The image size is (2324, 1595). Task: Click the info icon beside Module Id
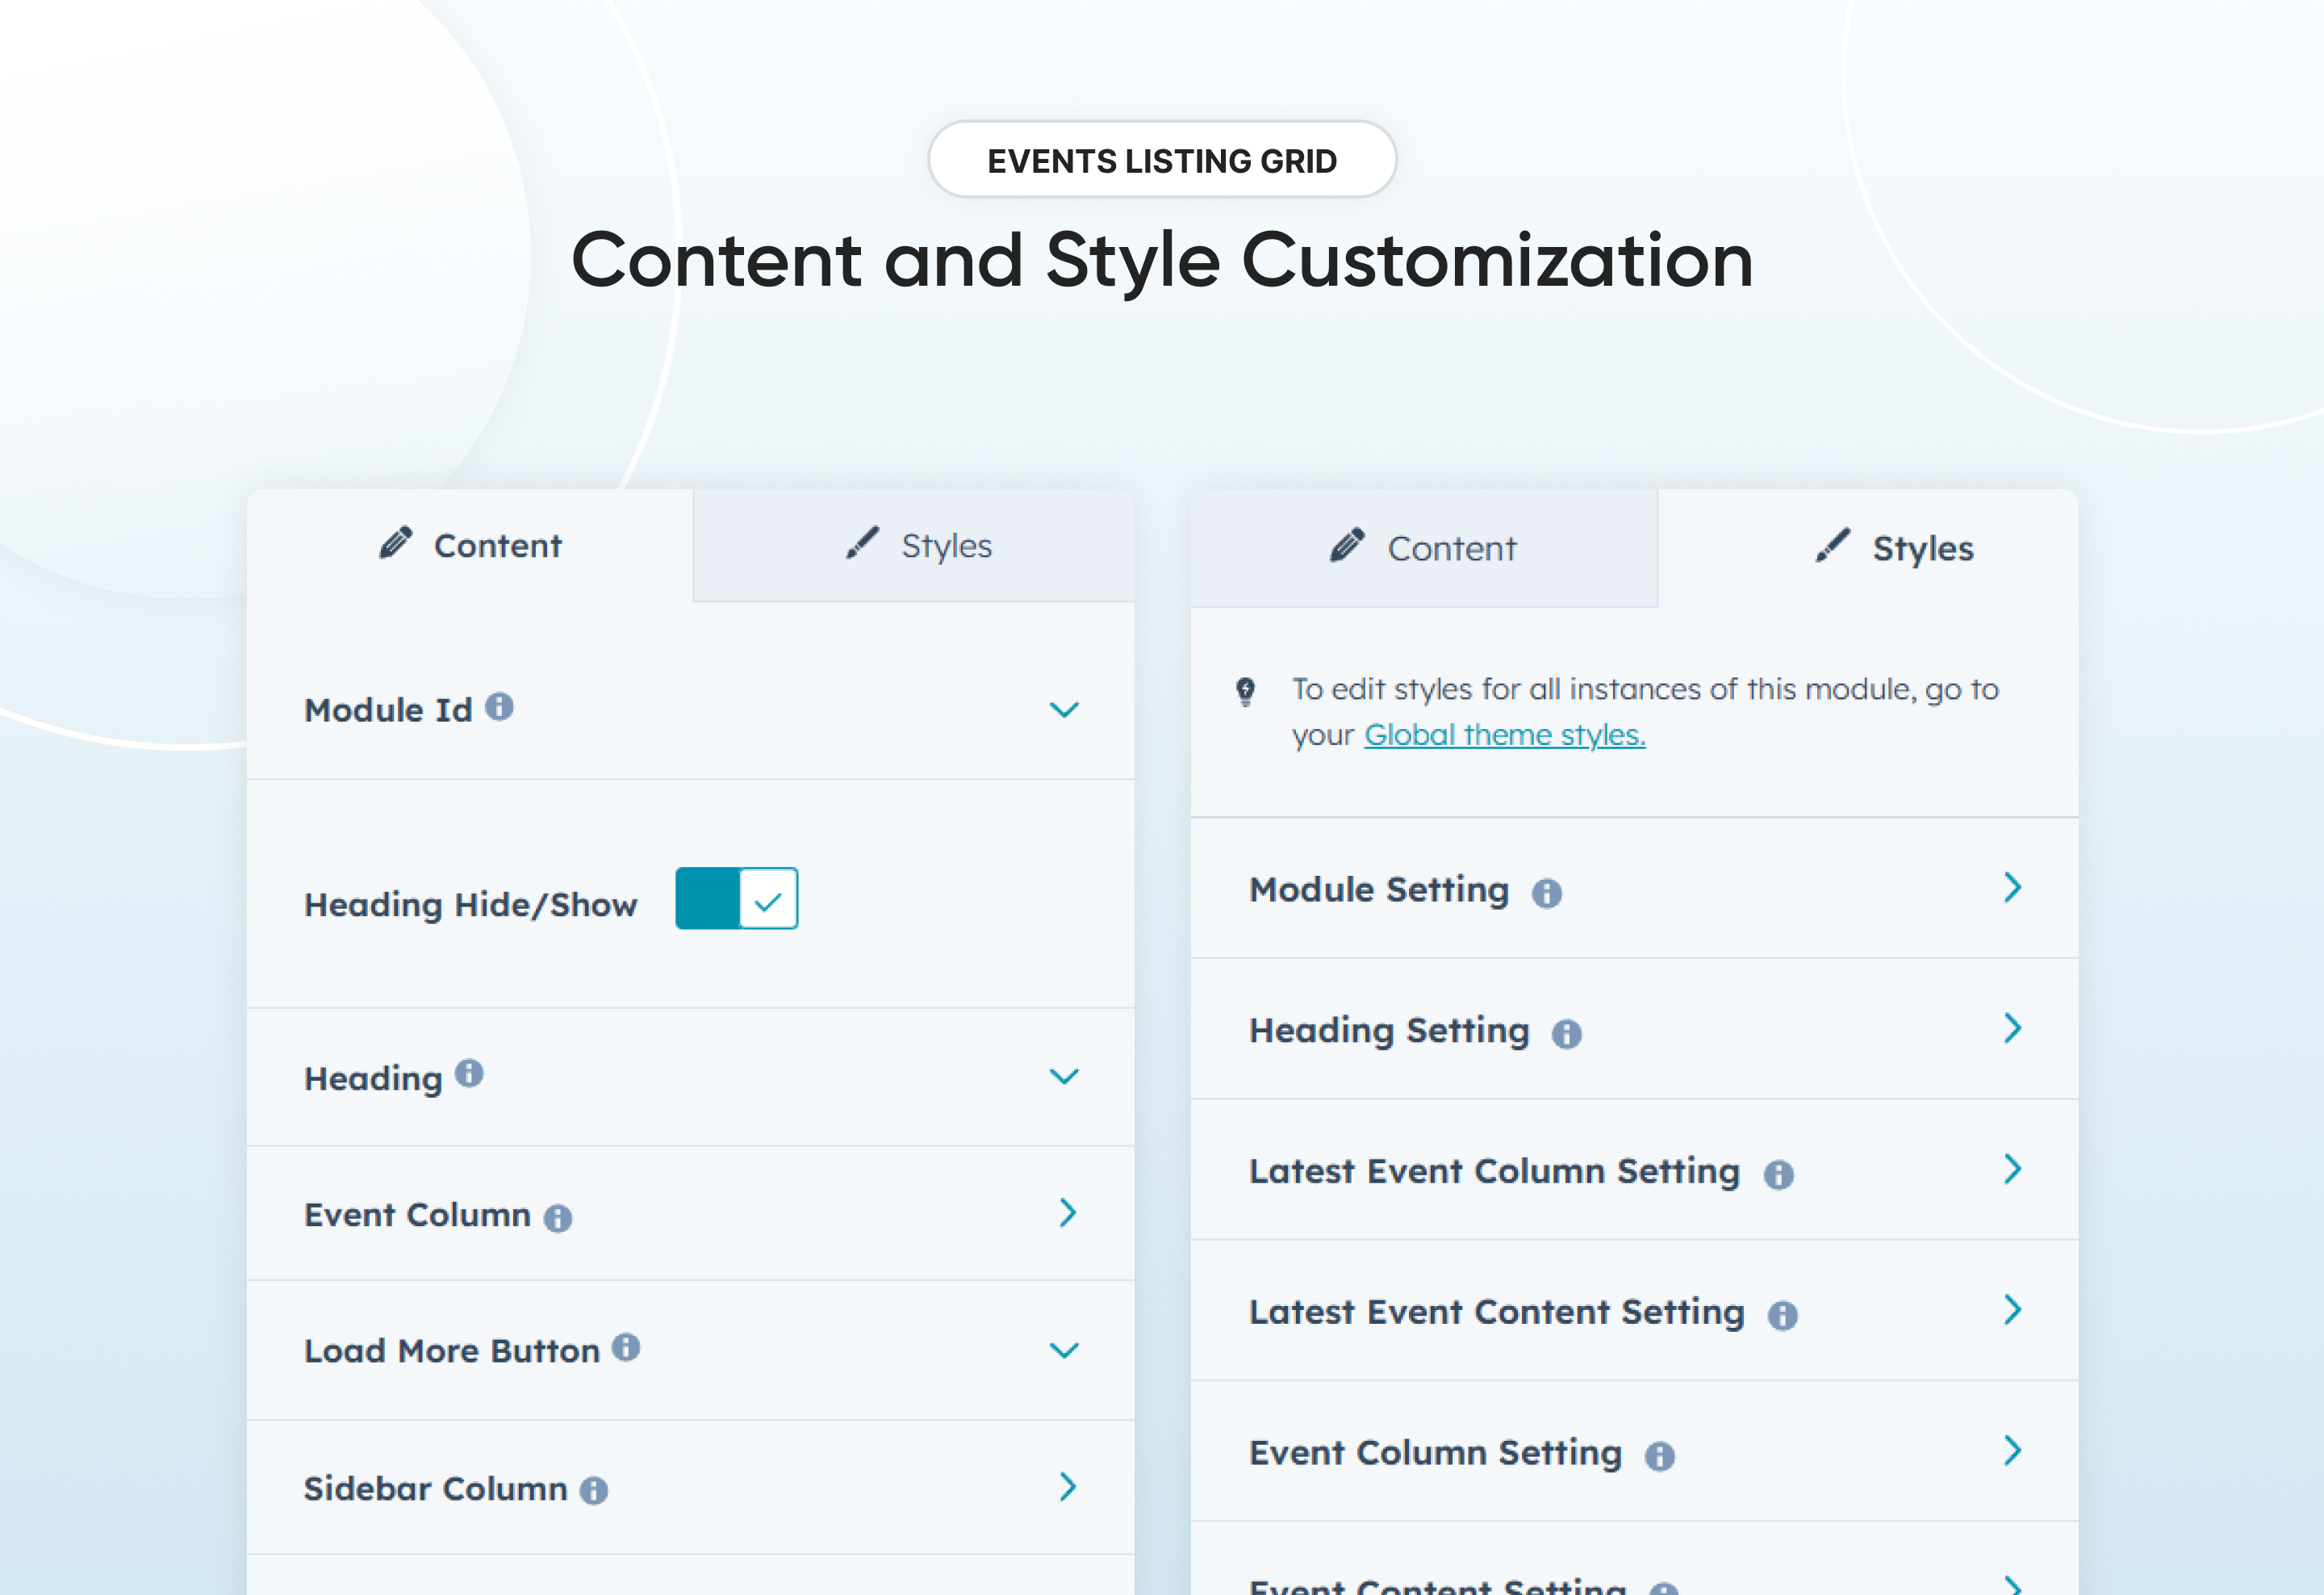pyautogui.click(x=499, y=707)
